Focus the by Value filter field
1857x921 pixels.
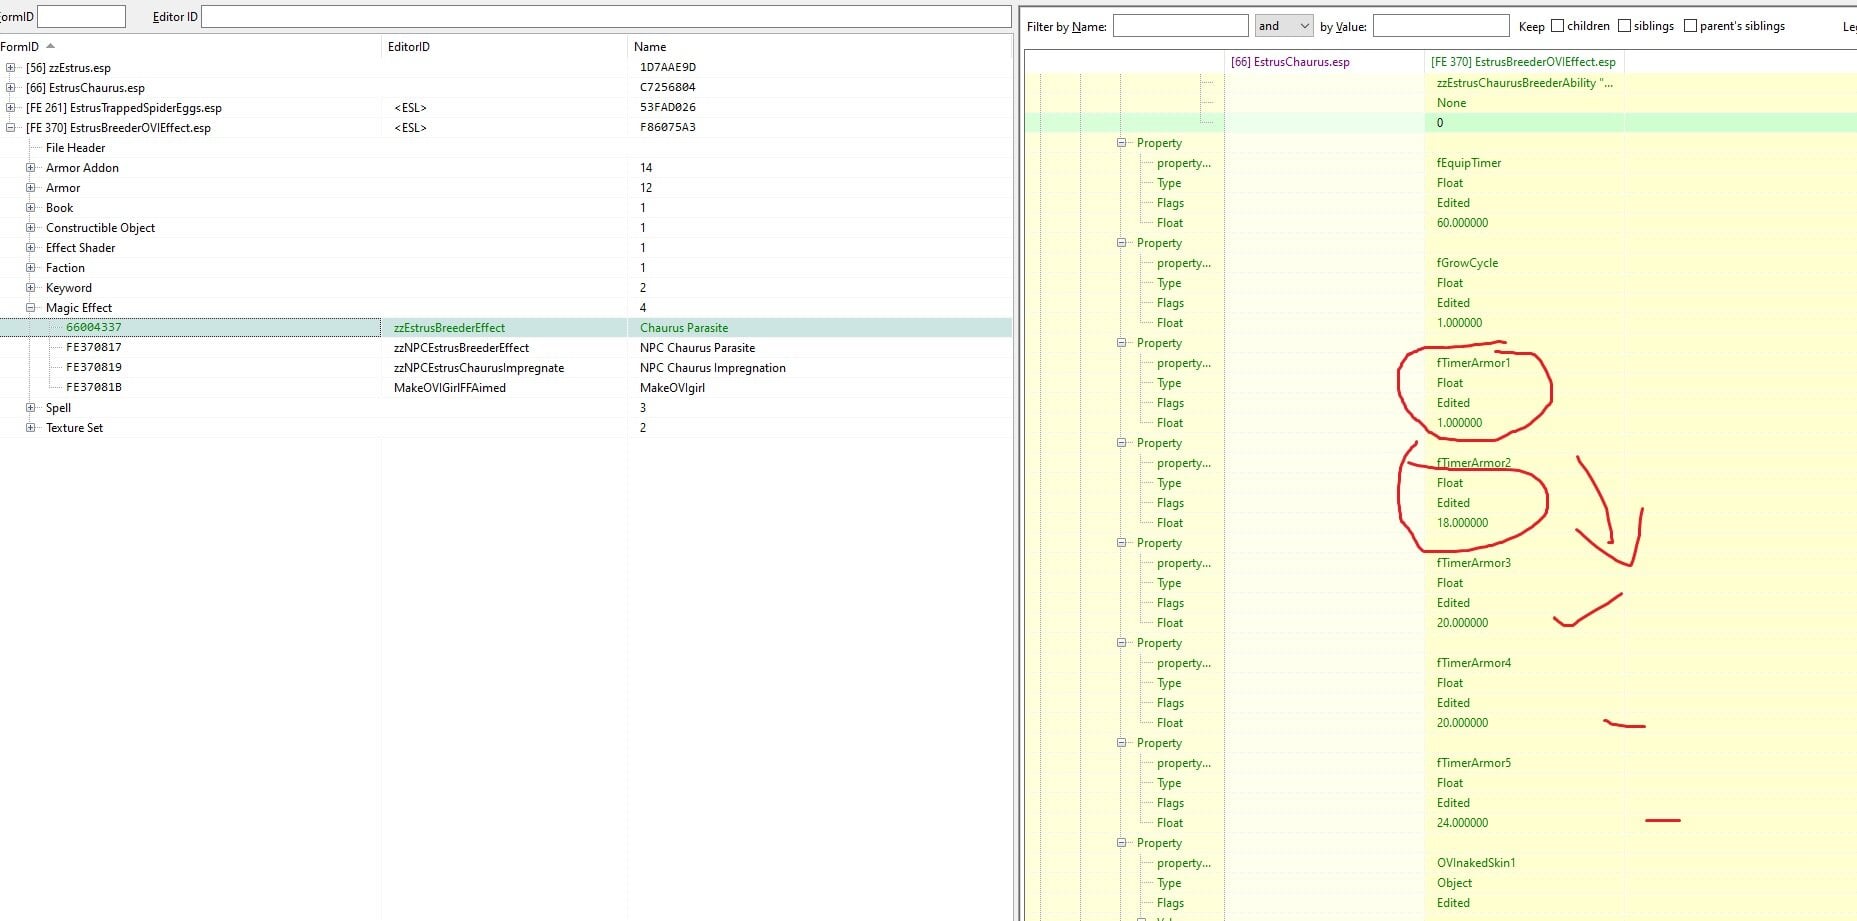pyautogui.click(x=1441, y=26)
